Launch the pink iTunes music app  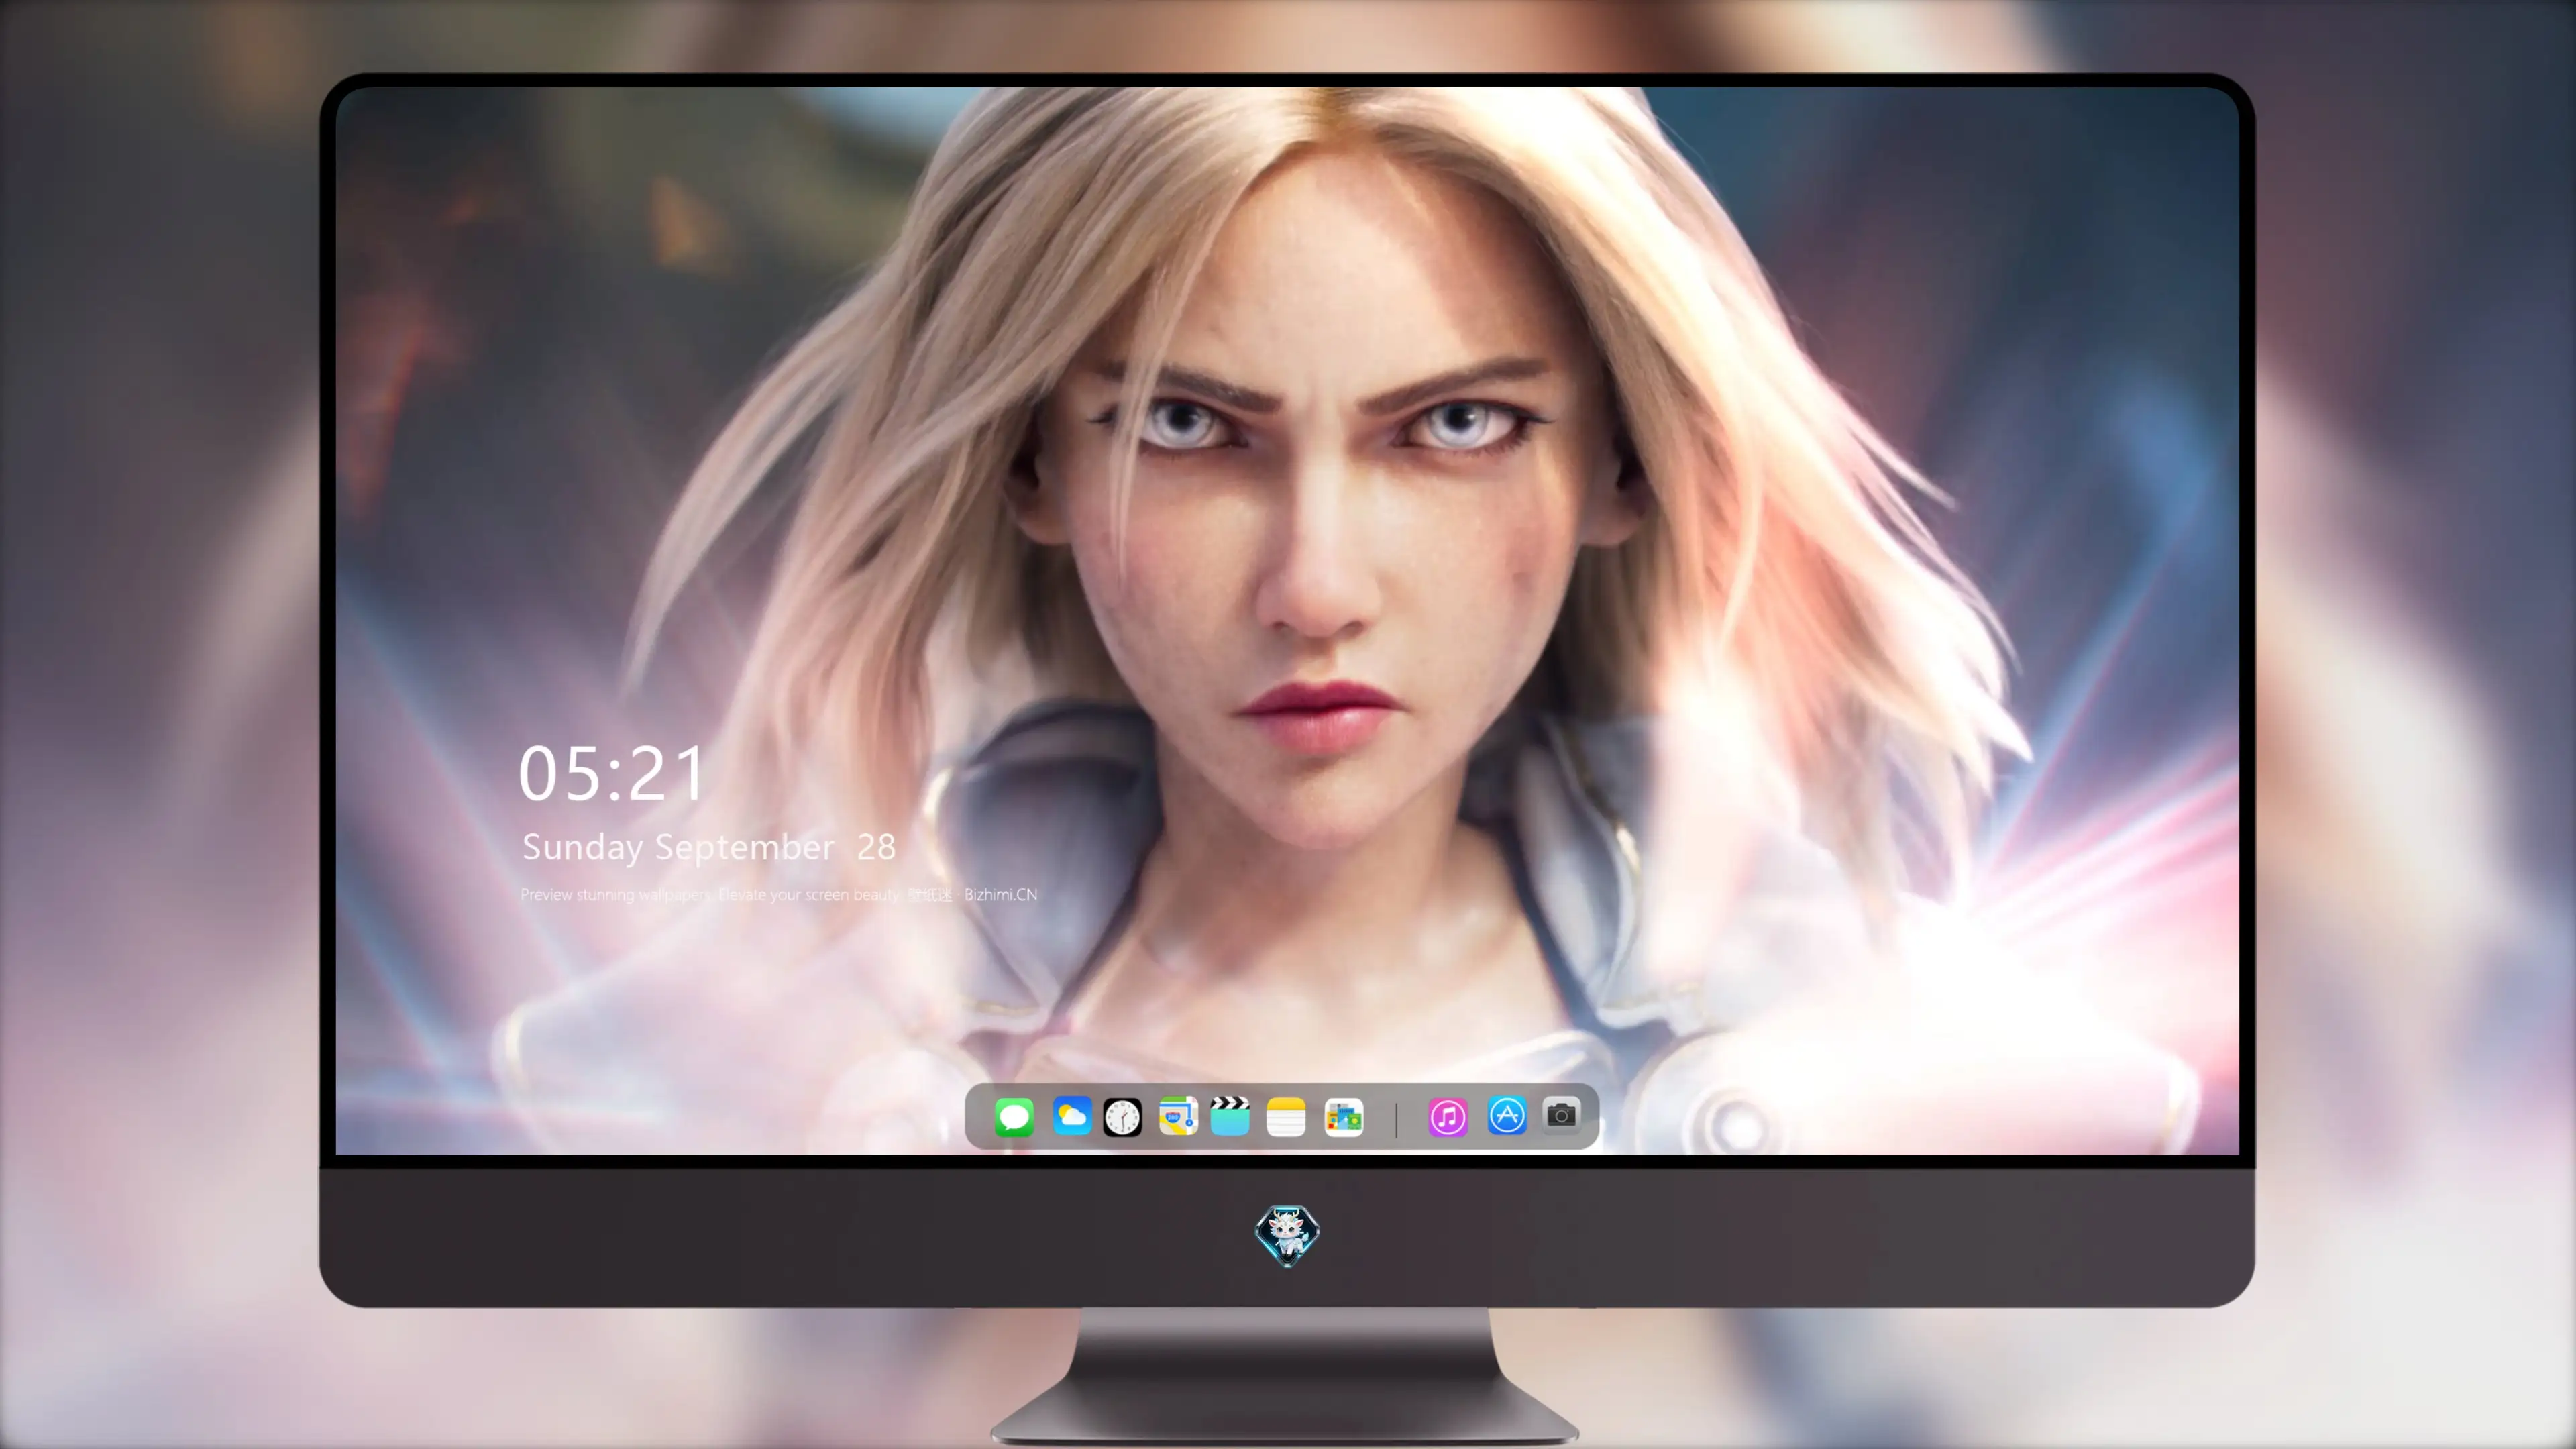[x=1448, y=1117]
